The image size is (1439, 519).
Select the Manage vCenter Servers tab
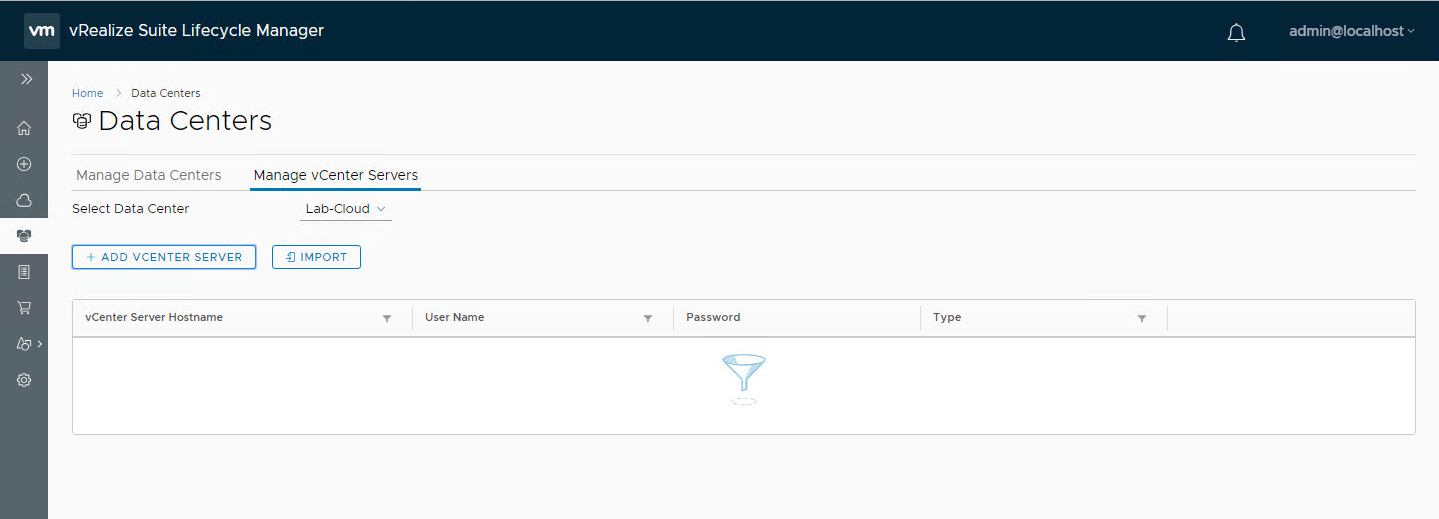click(335, 175)
